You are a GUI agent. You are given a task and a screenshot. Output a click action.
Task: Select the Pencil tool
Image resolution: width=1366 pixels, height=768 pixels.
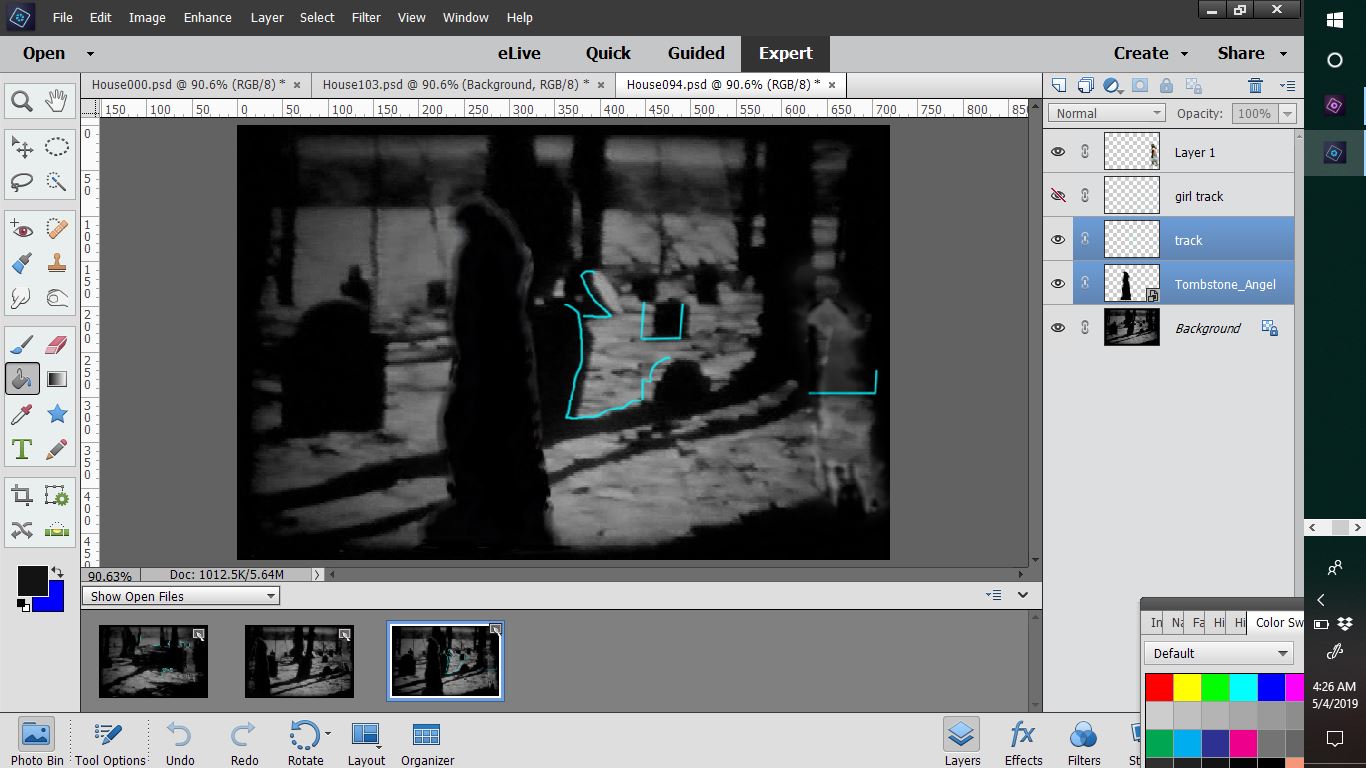click(57, 449)
